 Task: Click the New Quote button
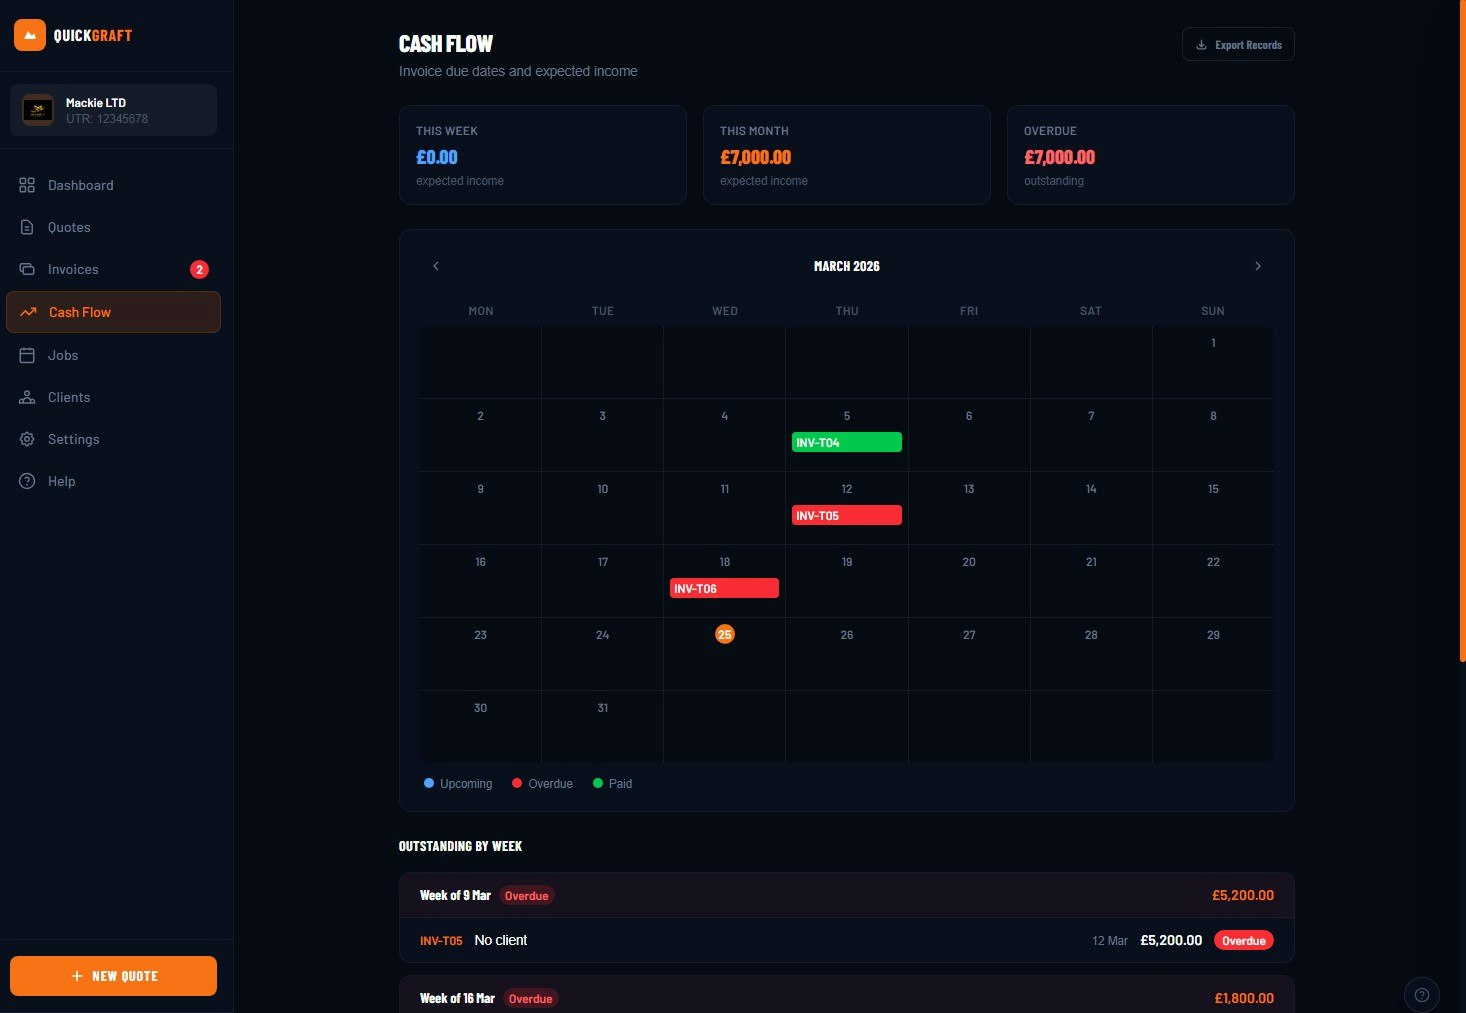pos(113,976)
